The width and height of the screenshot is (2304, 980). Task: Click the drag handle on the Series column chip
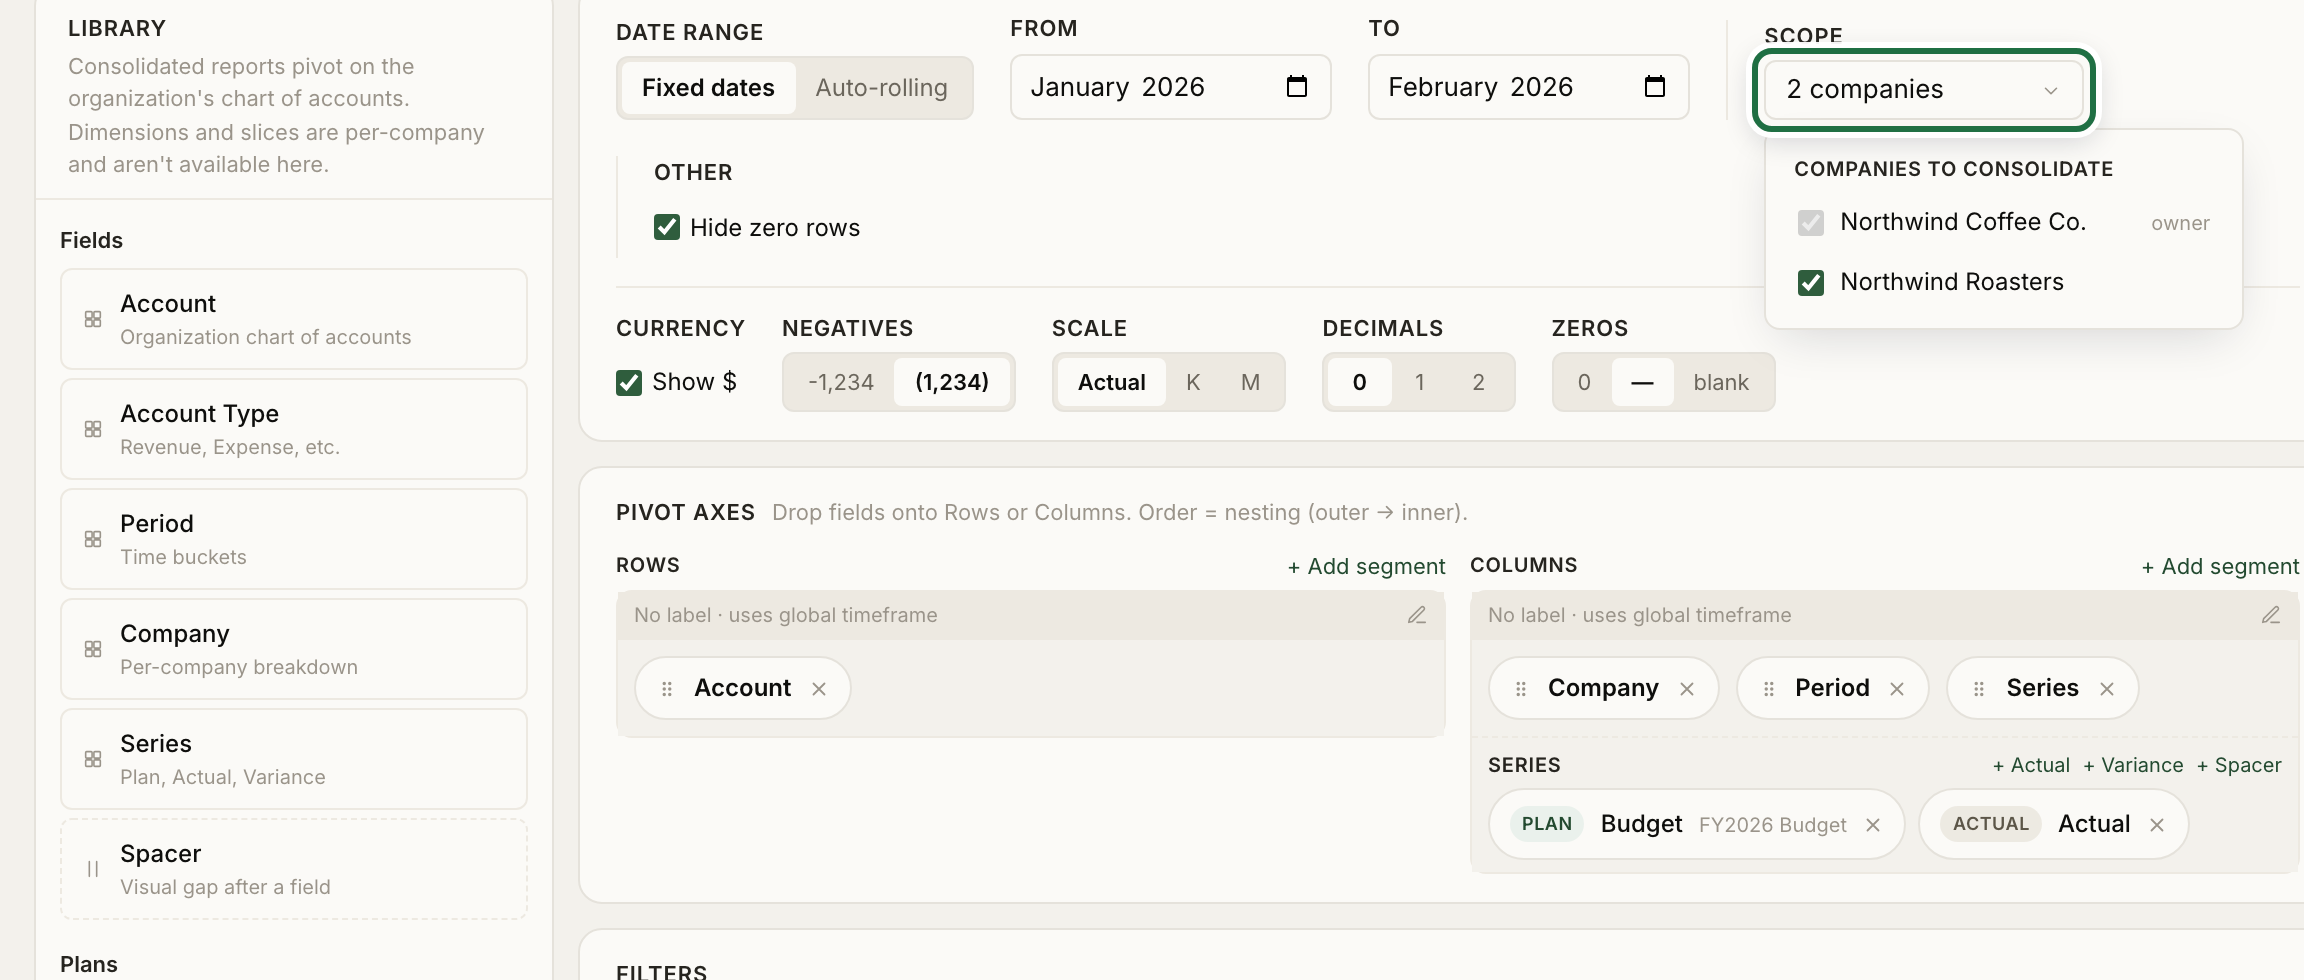1979,689
